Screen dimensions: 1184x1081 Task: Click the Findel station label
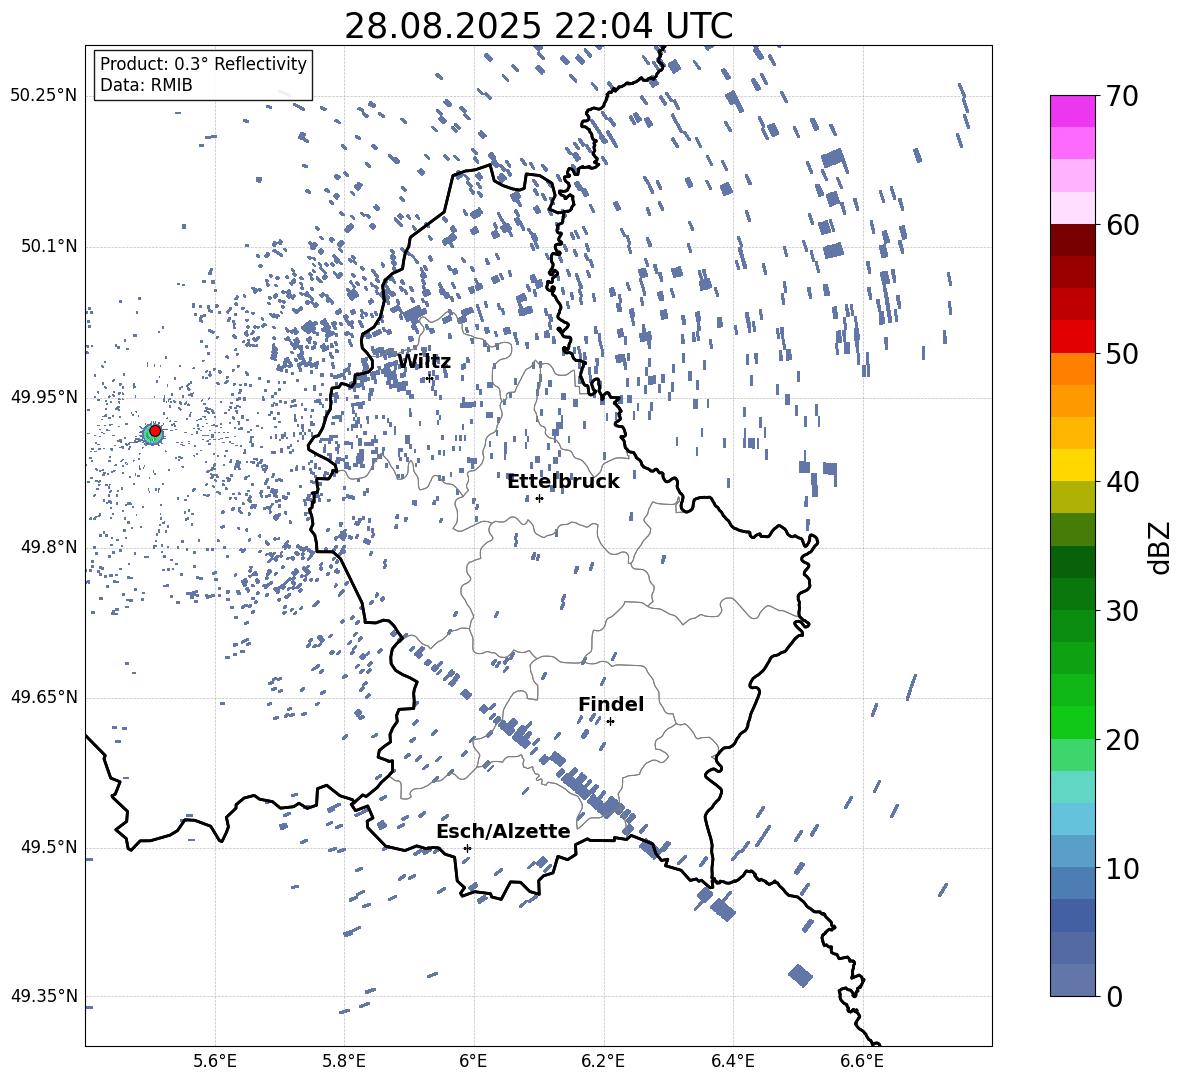tap(611, 704)
